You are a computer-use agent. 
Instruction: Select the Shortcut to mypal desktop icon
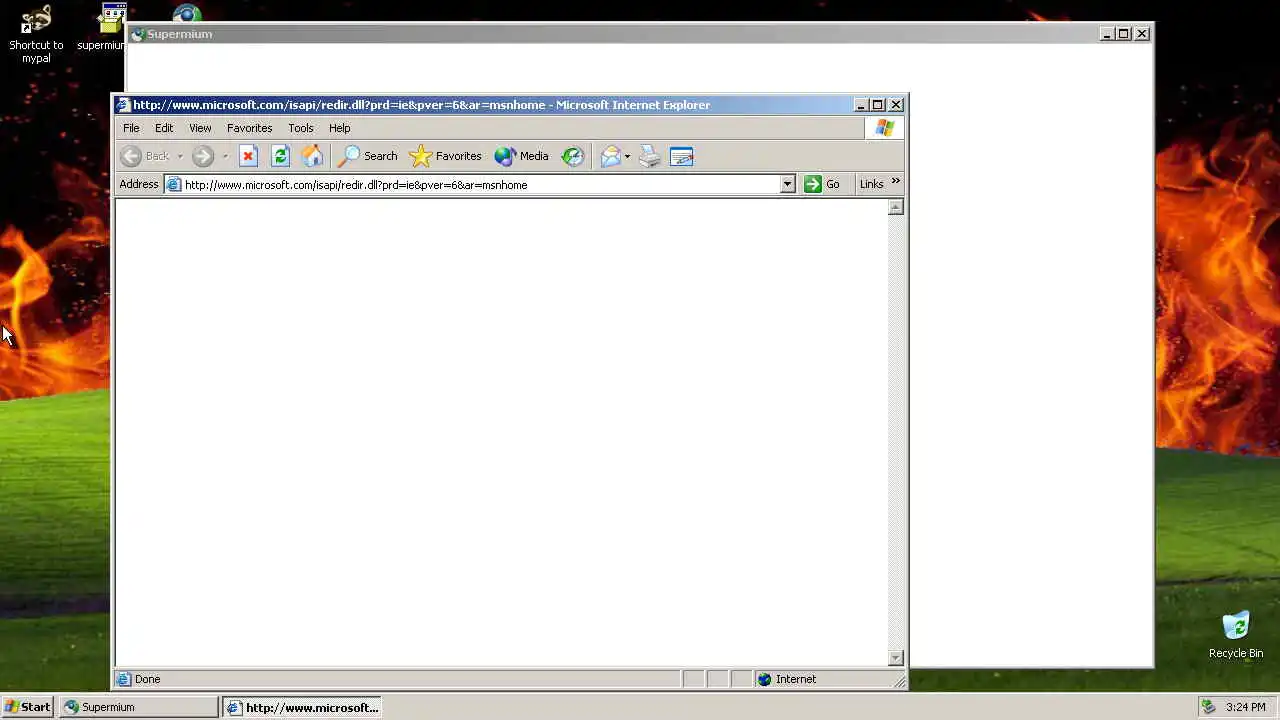(36, 34)
